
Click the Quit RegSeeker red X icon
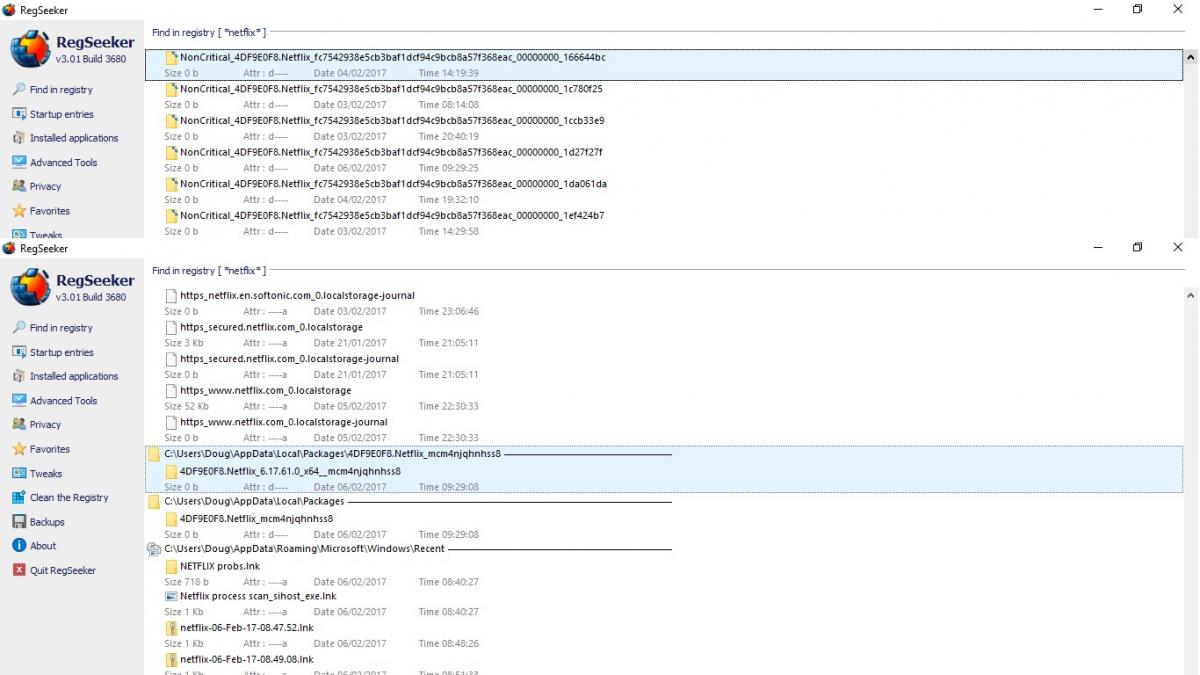(19, 570)
